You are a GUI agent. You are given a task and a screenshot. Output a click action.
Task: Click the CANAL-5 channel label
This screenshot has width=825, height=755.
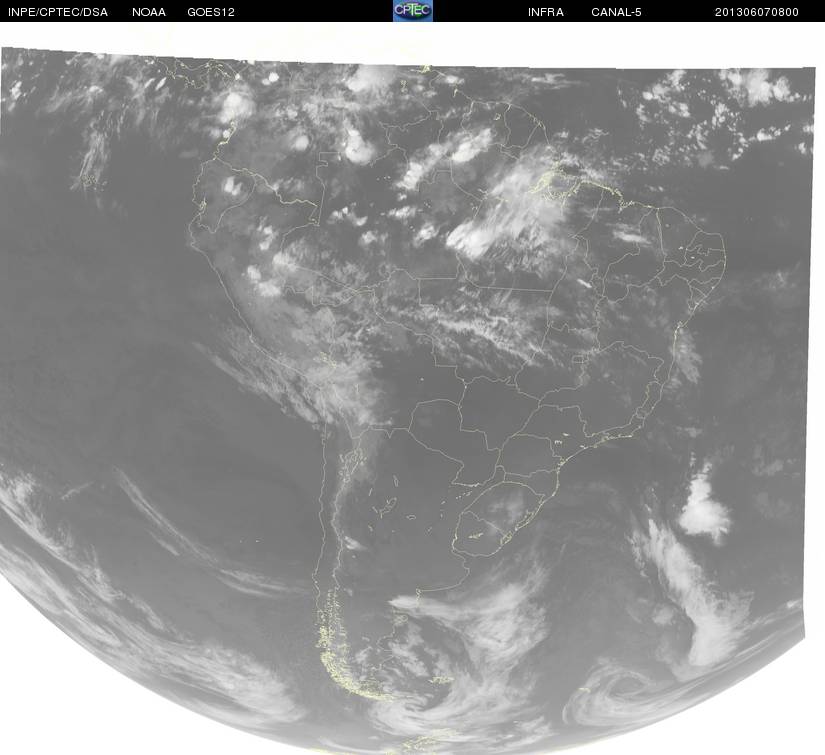[616, 12]
